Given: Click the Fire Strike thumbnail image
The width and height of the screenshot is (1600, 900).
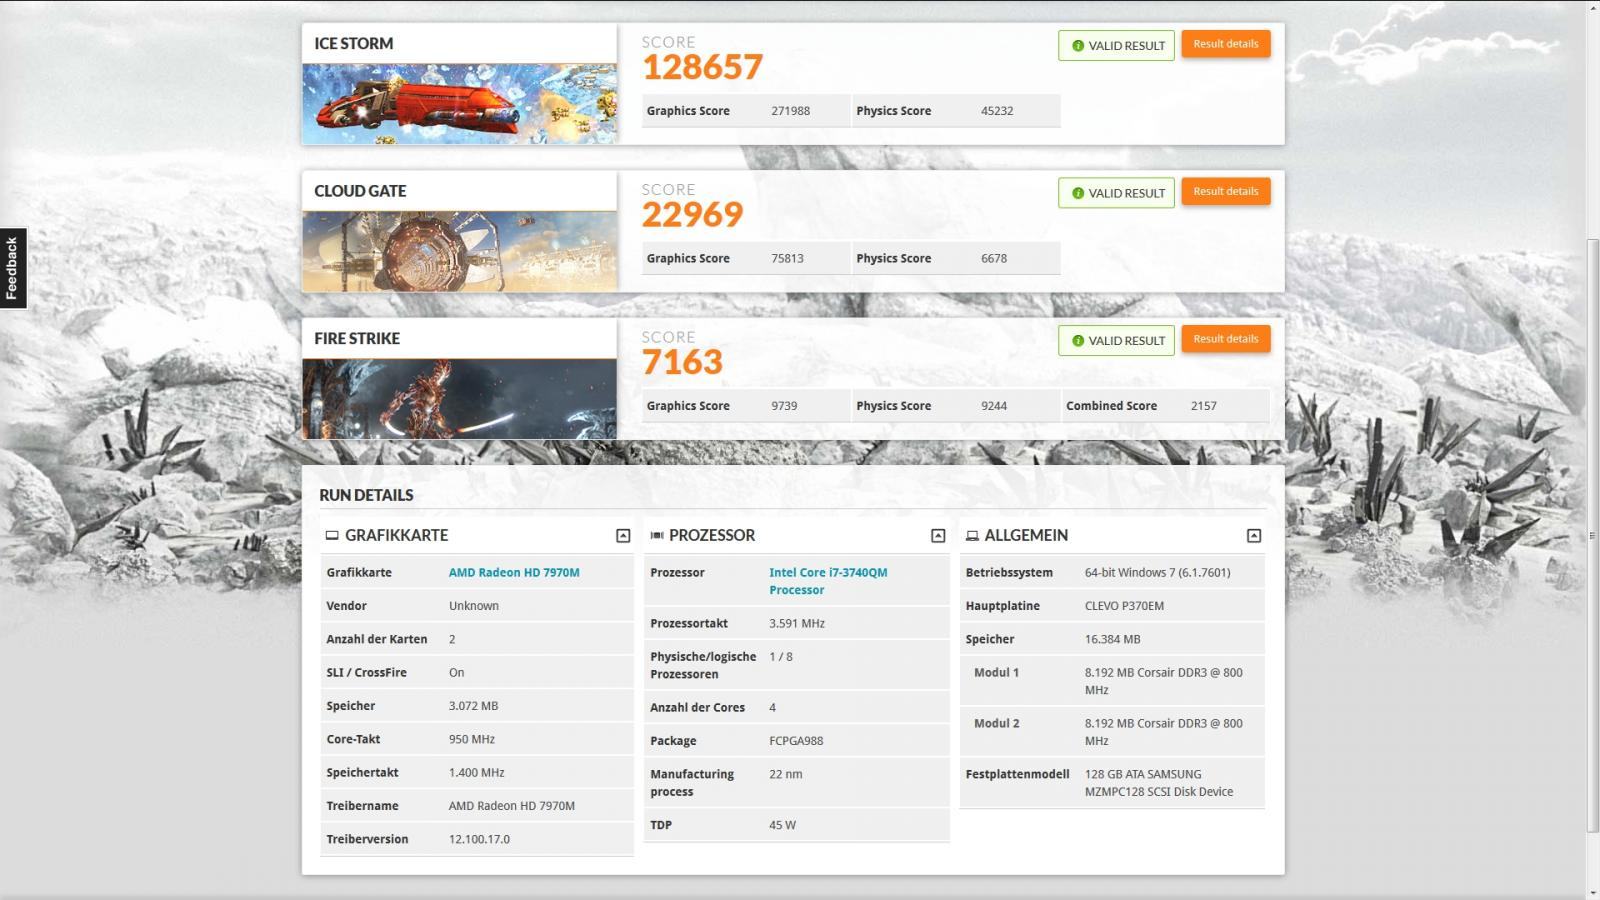Looking at the screenshot, I should [x=460, y=399].
